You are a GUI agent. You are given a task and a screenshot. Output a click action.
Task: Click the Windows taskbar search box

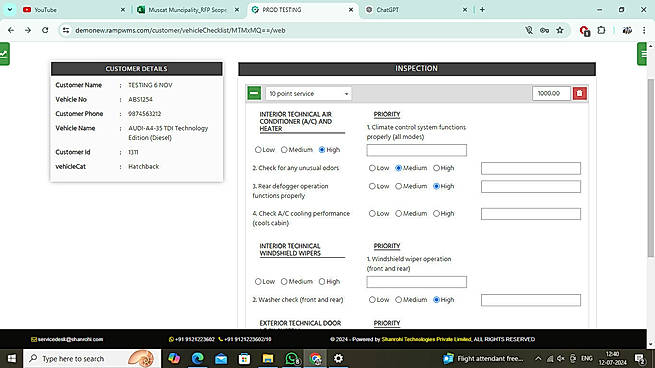tap(92, 358)
